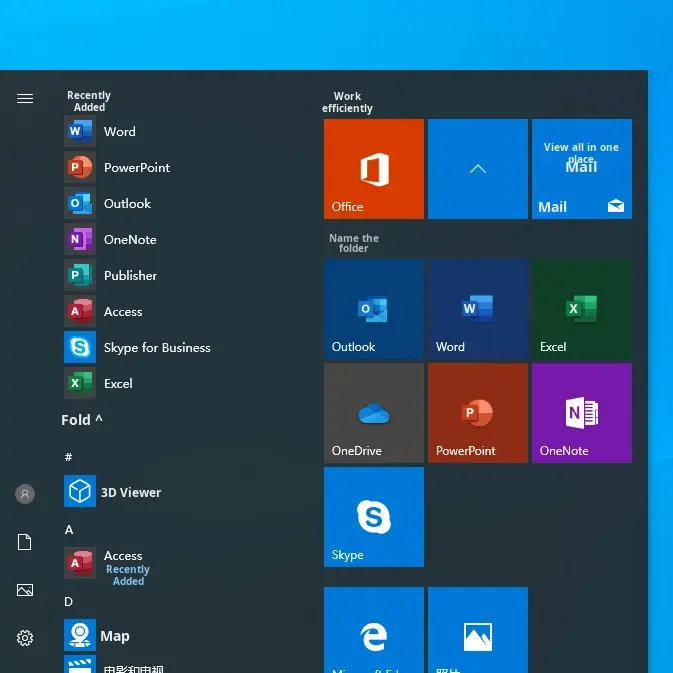This screenshot has width=673, height=673.
Task: Launch the Excel tile in the folder
Action: 582,310
